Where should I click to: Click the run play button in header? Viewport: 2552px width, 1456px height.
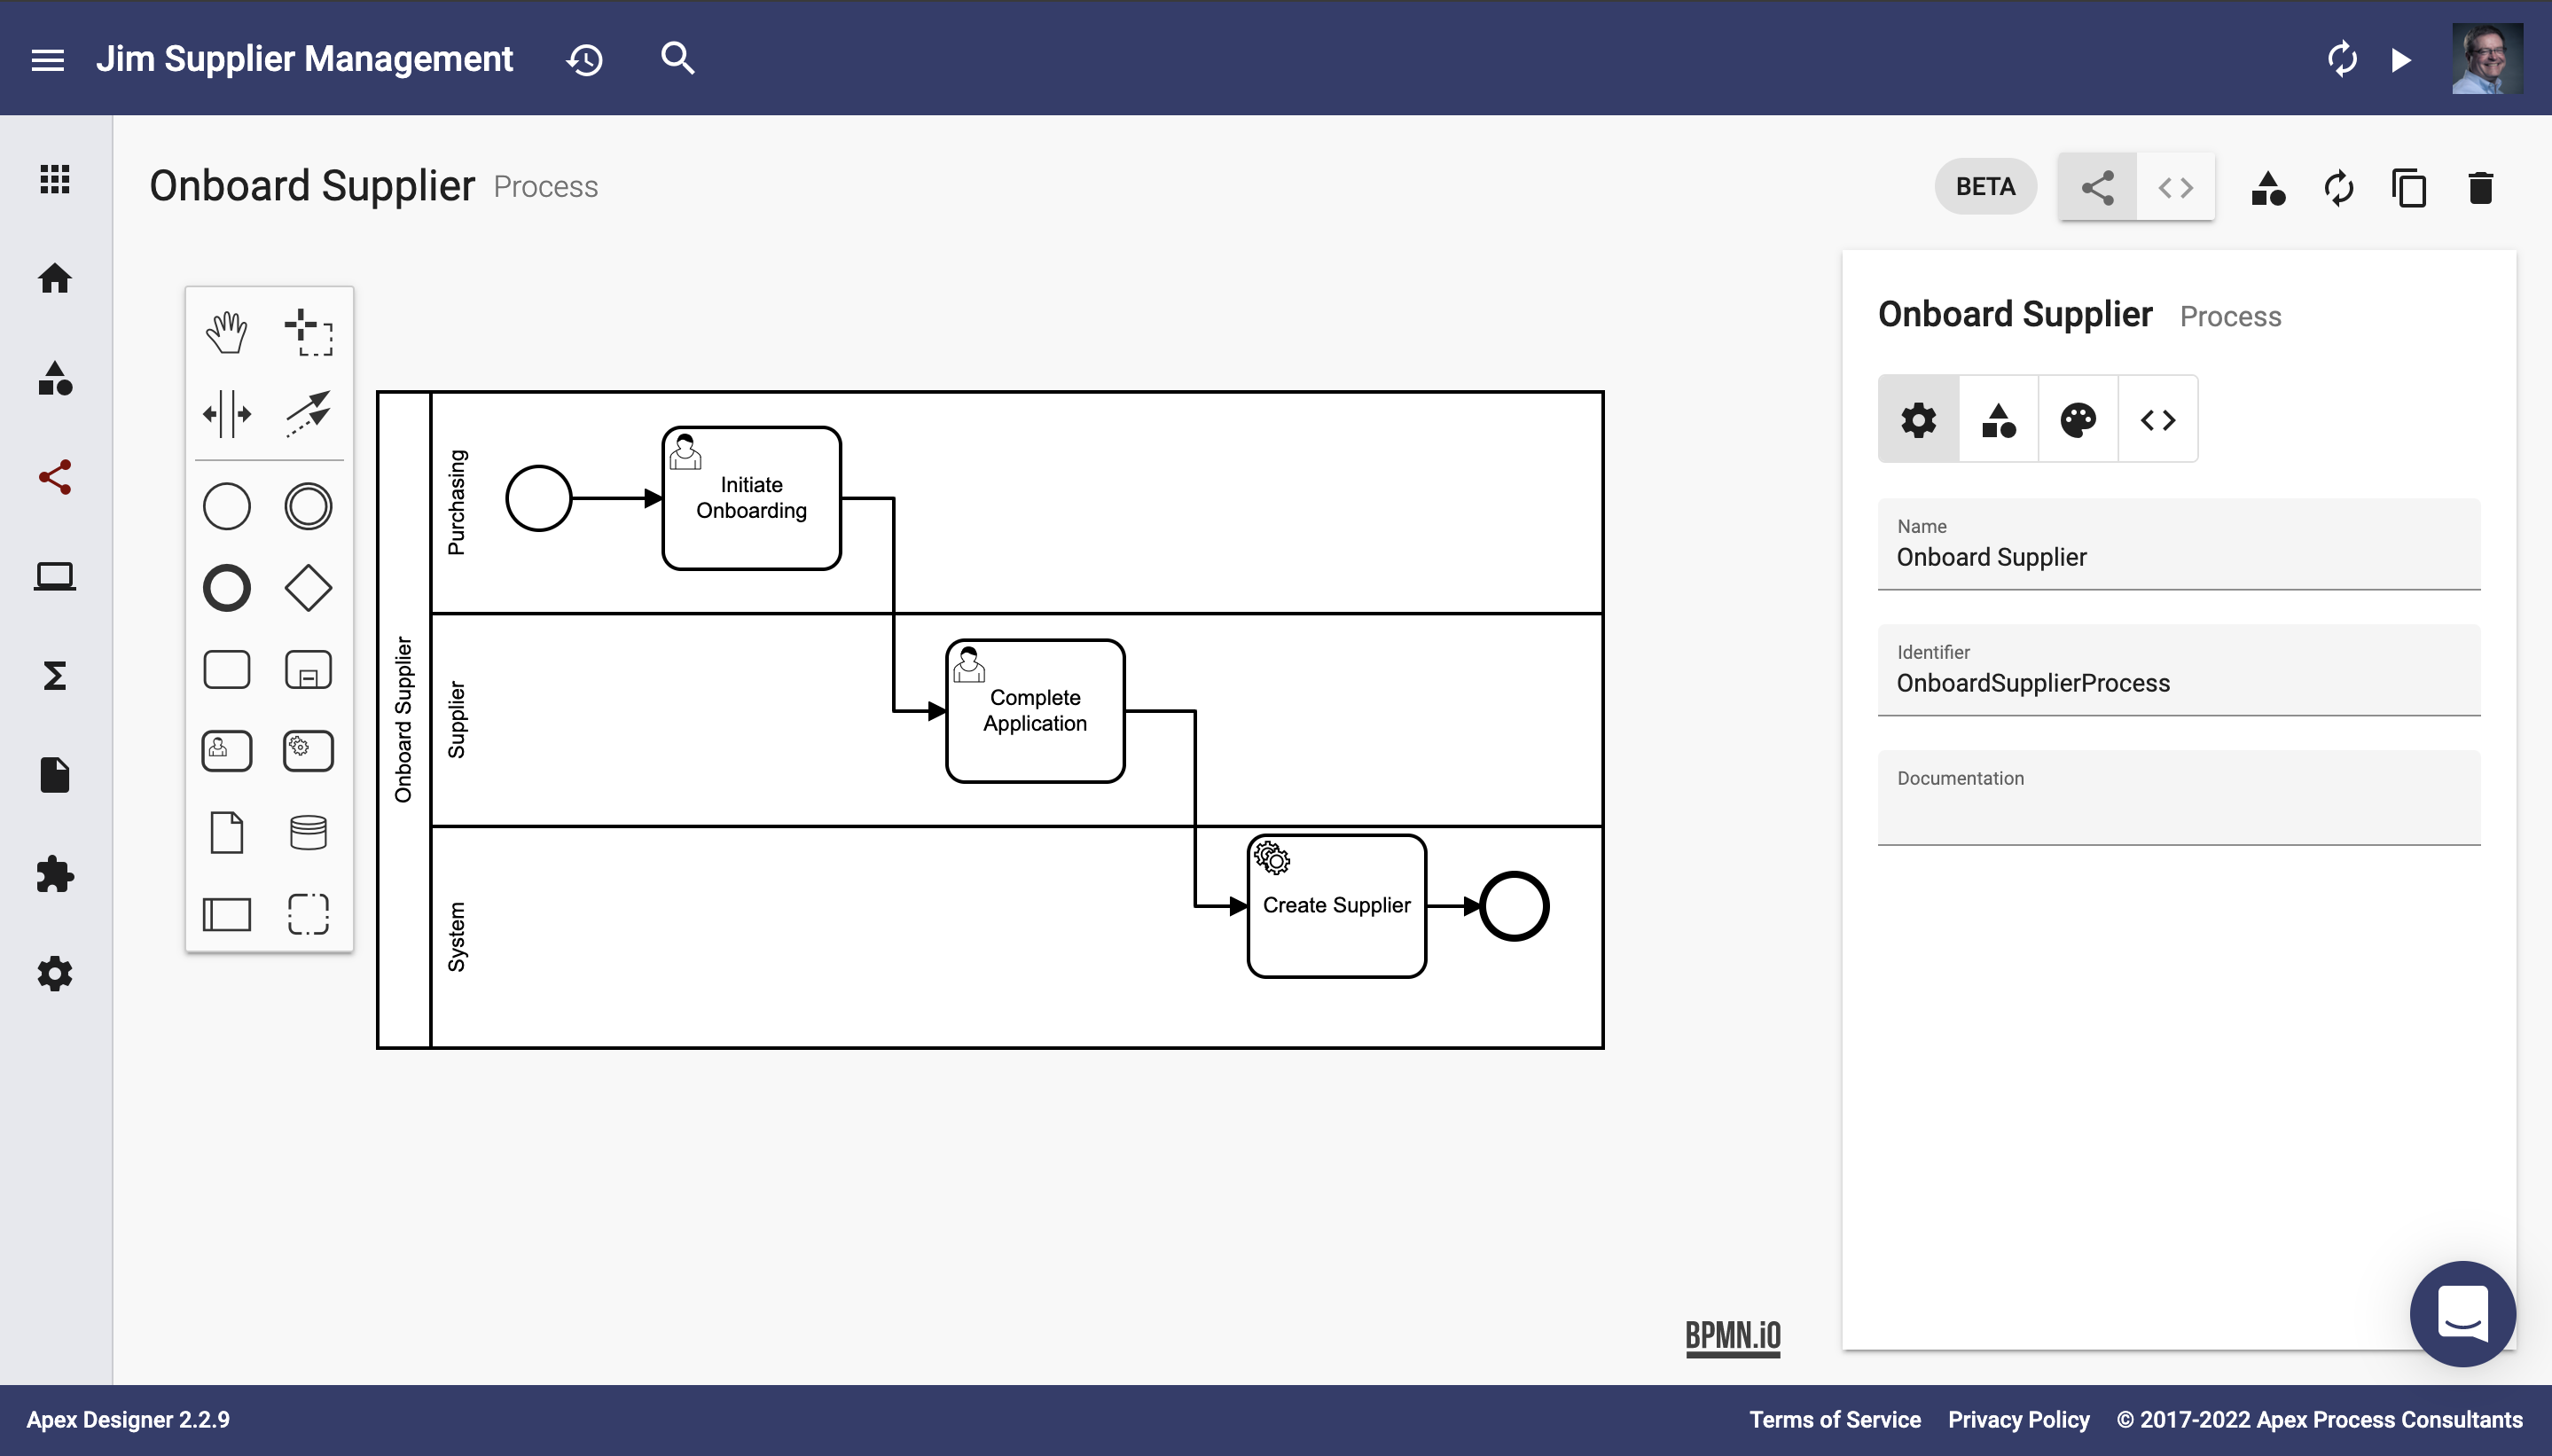tap(2401, 60)
